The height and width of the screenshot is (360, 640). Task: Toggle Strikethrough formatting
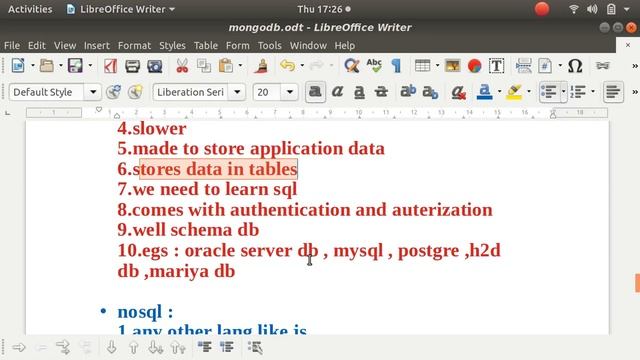(x=381, y=92)
